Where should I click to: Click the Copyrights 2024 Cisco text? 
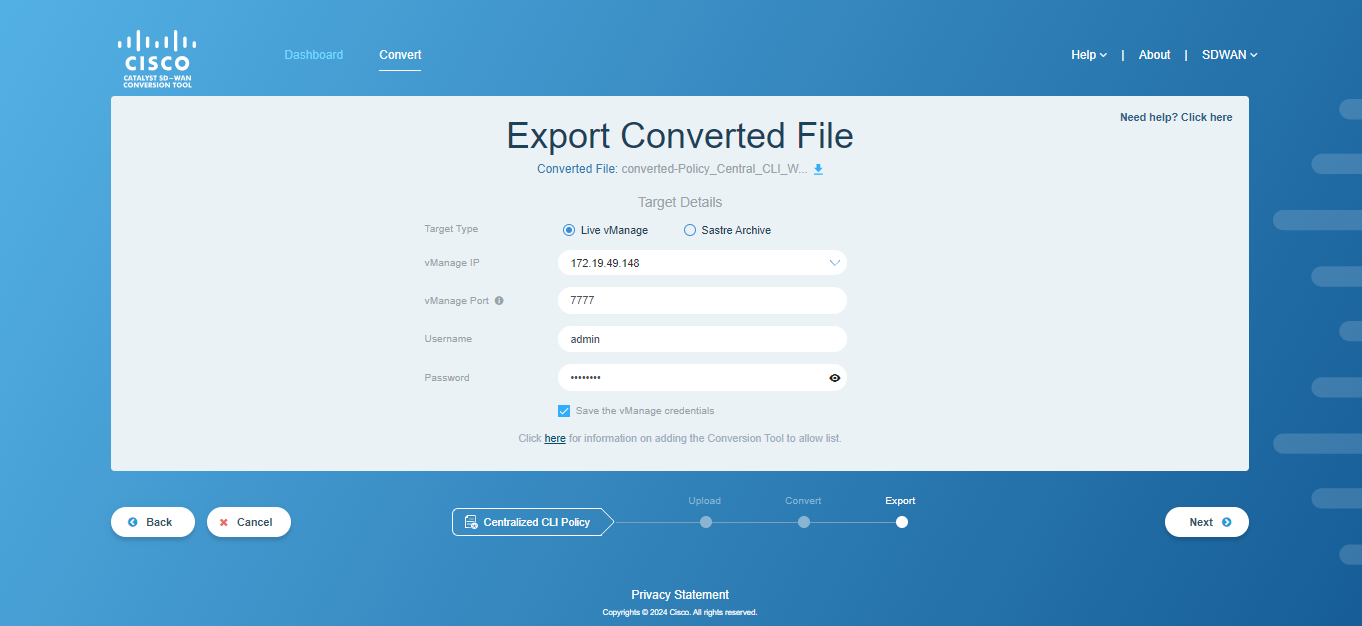click(x=680, y=612)
